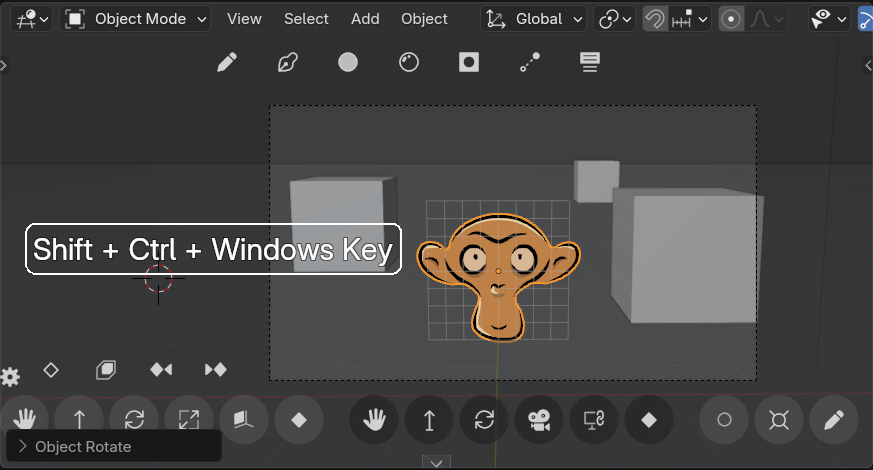Image resolution: width=873 pixels, height=470 pixels.
Task: Click the duplicate layers icon
Action: 106,370
